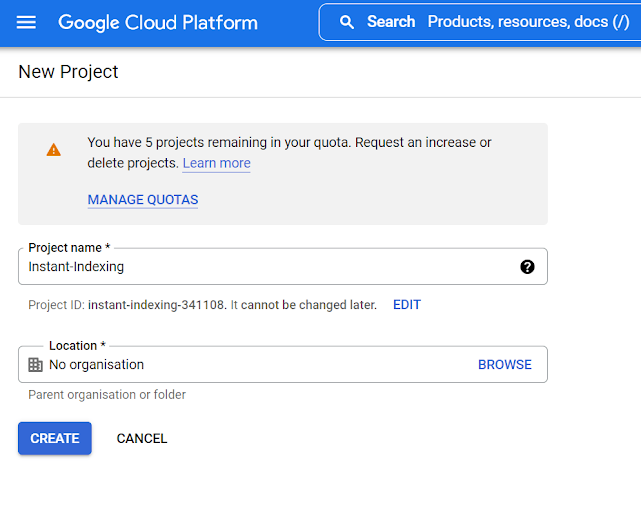The width and height of the screenshot is (641, 510).
Task: Open the MANAGE QUOTAS link
Action: click(x=143, y=200)
